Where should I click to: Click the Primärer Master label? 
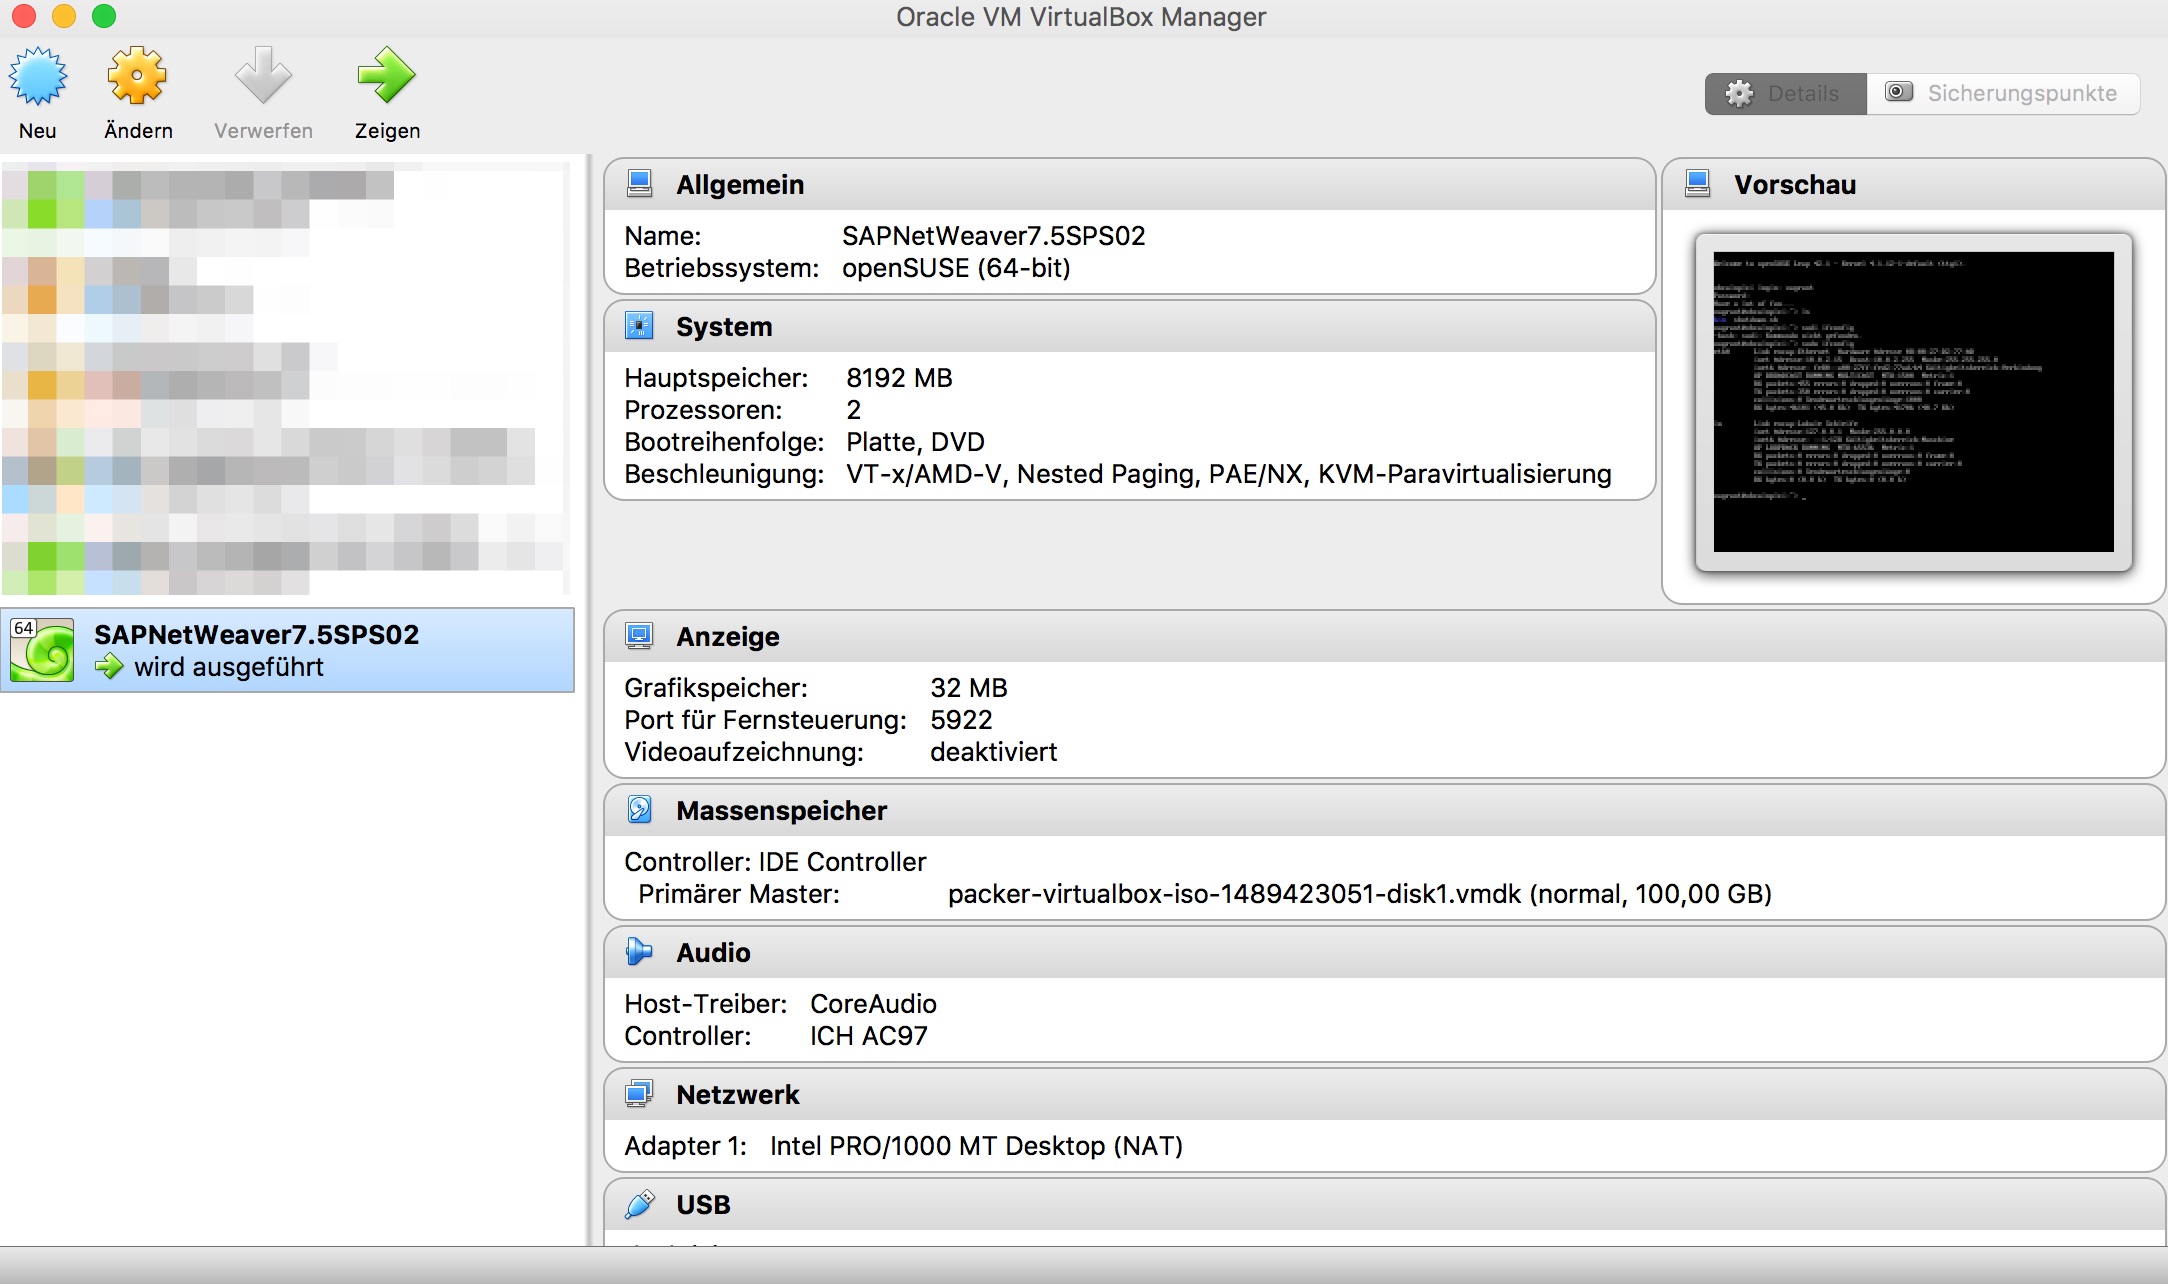click(x=739, y=894)
